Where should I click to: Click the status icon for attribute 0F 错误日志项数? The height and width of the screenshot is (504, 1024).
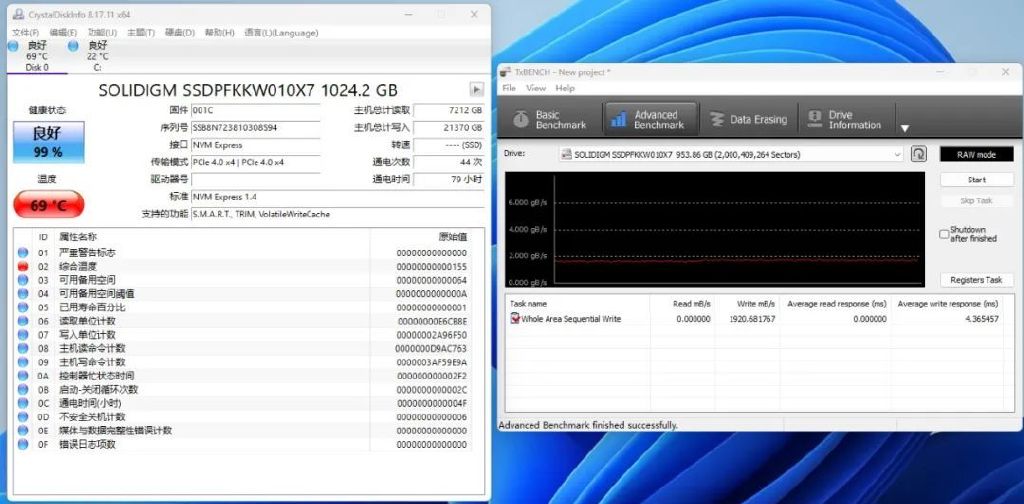[23, 445]
